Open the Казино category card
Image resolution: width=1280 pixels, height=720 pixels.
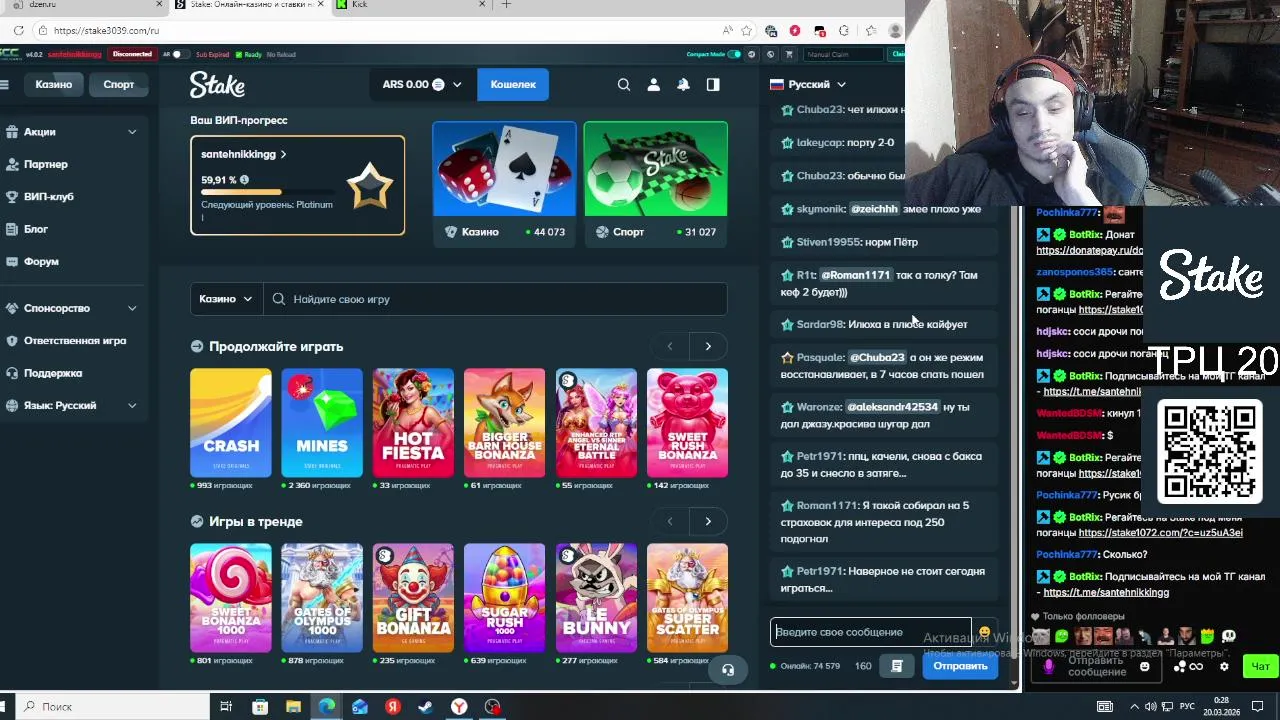[504, 183]
